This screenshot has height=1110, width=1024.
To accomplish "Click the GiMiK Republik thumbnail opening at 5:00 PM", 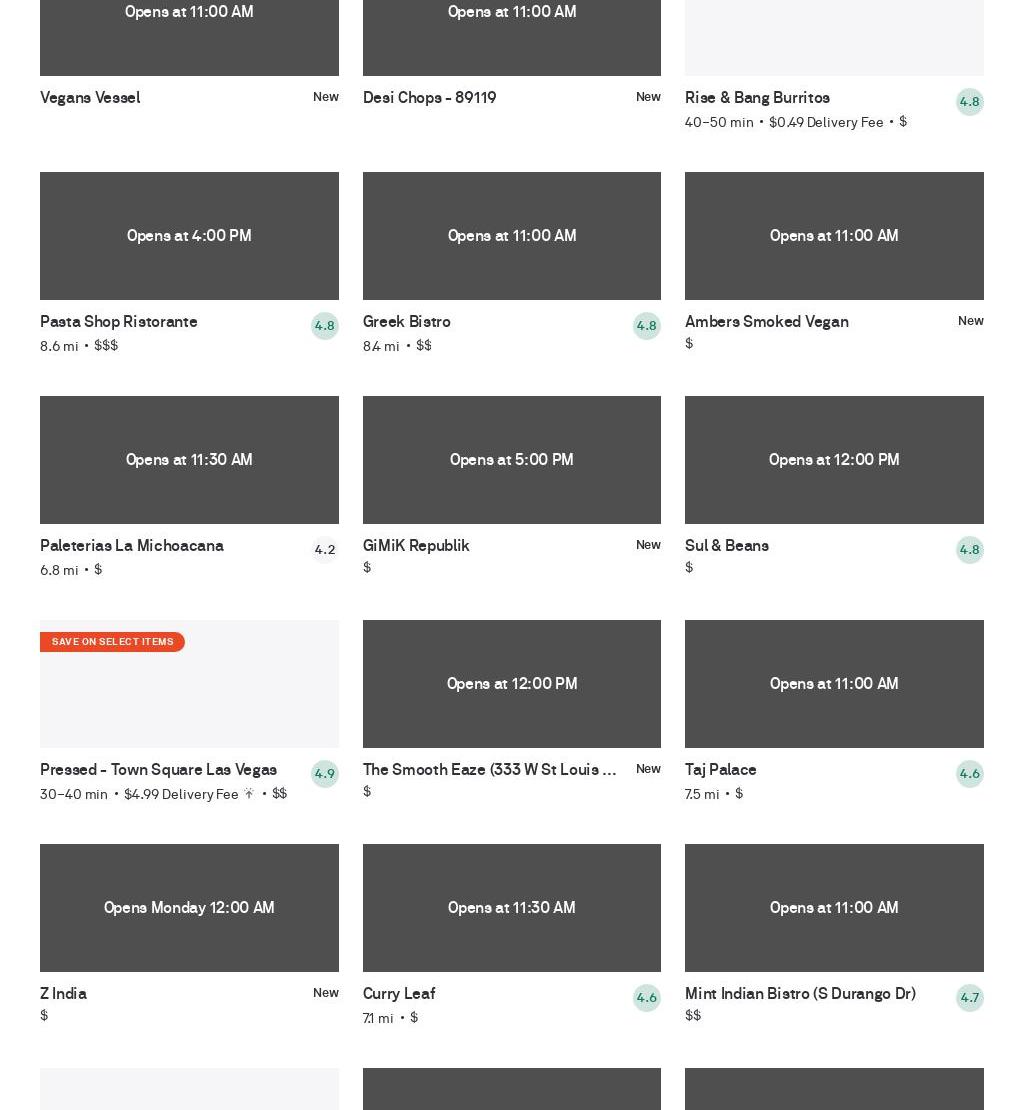I will click(x=511, y=460).
